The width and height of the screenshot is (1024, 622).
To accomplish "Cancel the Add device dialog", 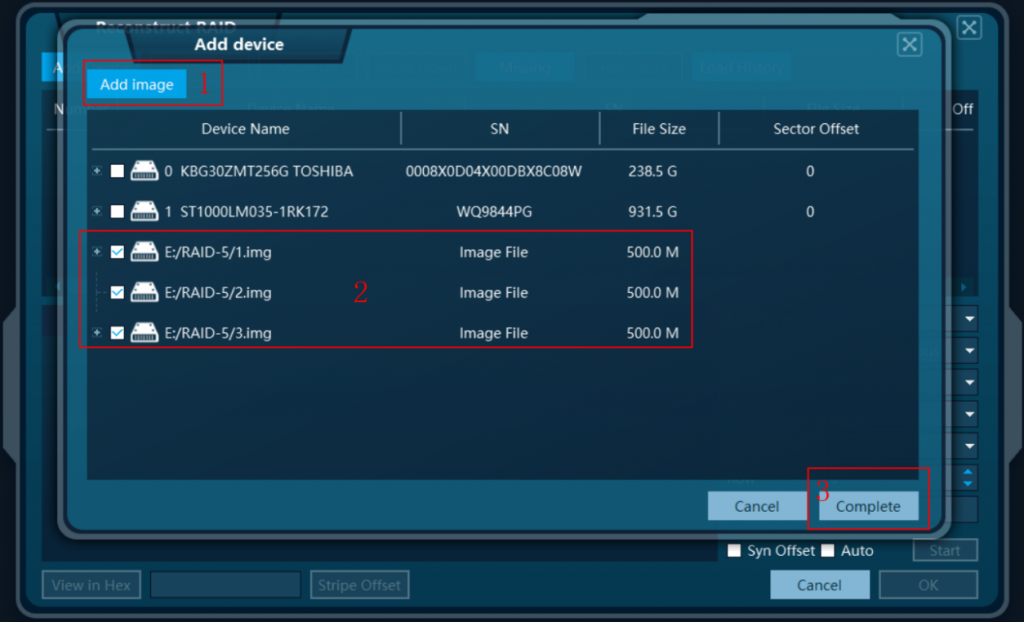I will click(756, 506).
